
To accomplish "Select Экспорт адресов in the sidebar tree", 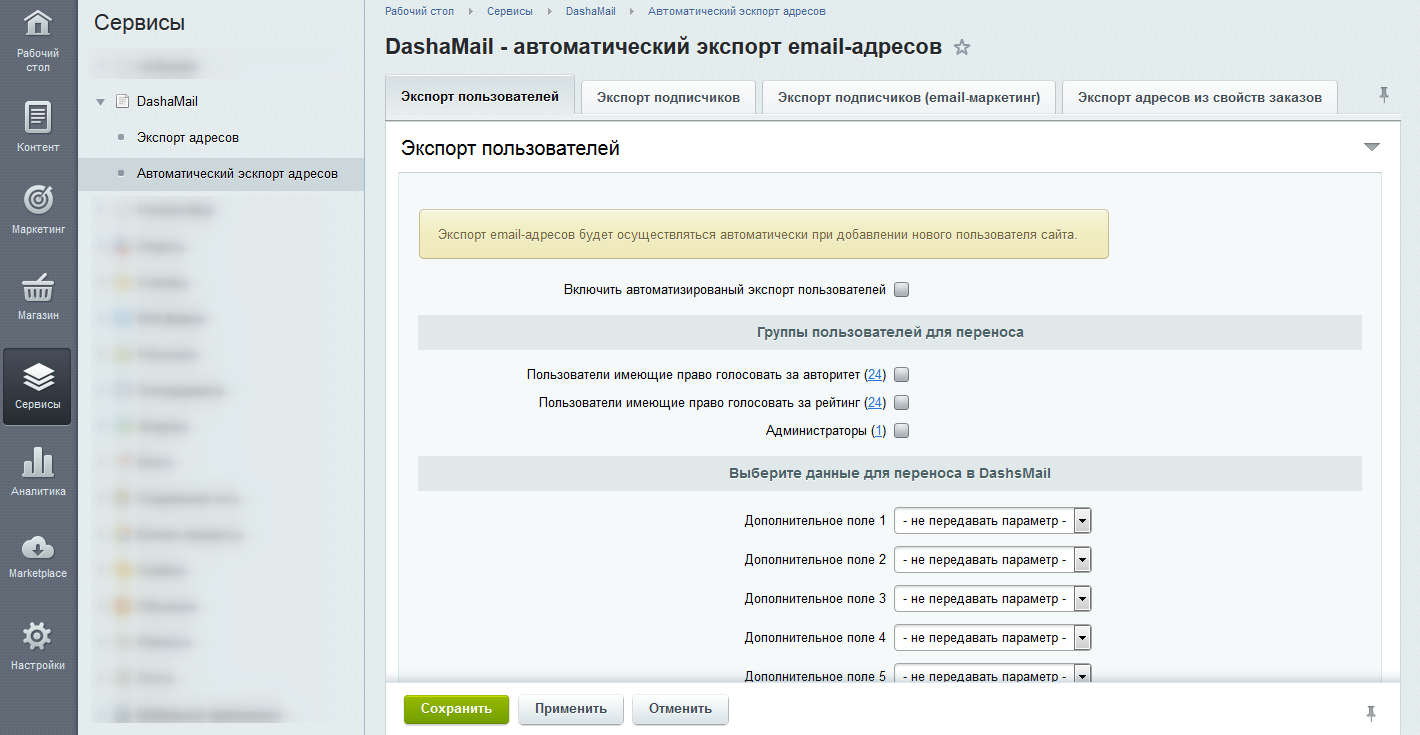I will (x=187, y=137).
